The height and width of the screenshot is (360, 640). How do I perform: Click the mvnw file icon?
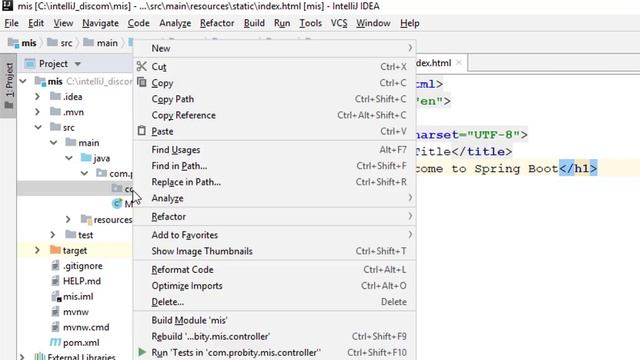[56, 311]
